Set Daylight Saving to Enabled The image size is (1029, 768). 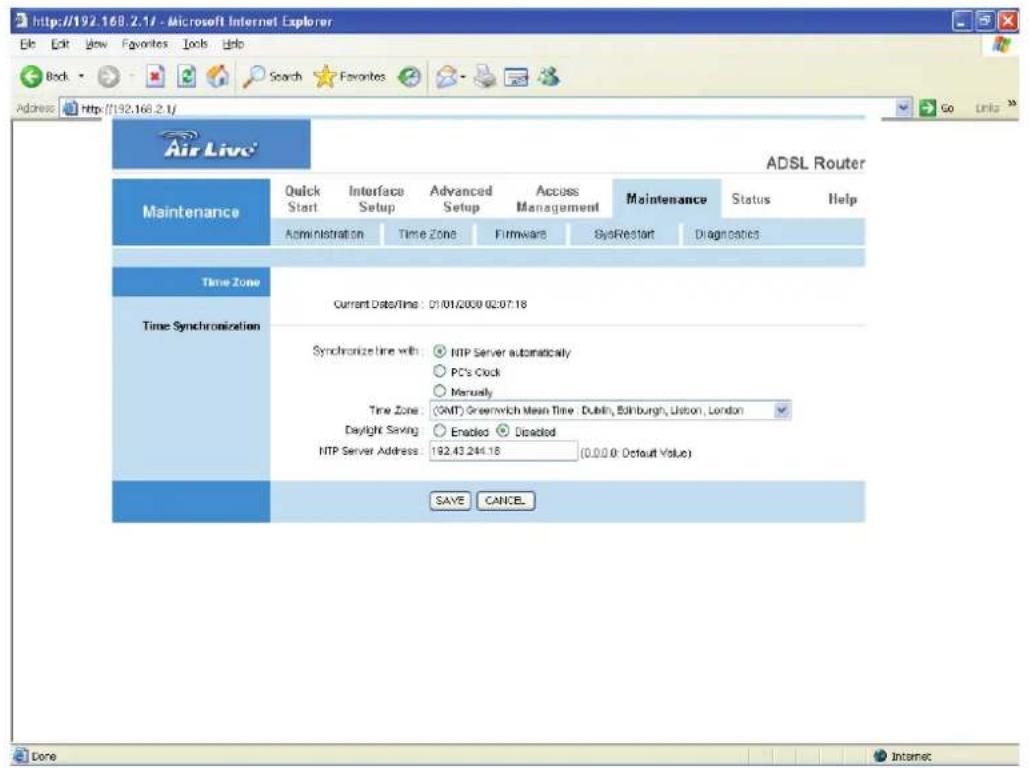tap(440, 431)
